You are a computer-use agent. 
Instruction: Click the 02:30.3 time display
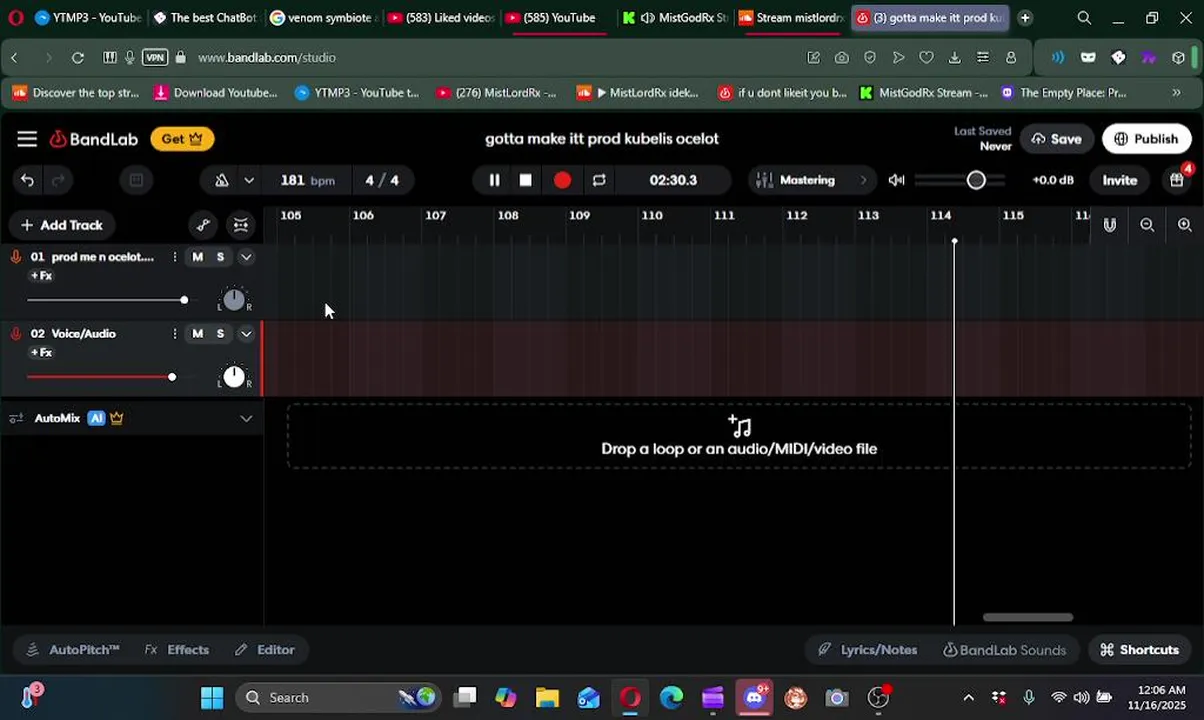pos(673,180)
